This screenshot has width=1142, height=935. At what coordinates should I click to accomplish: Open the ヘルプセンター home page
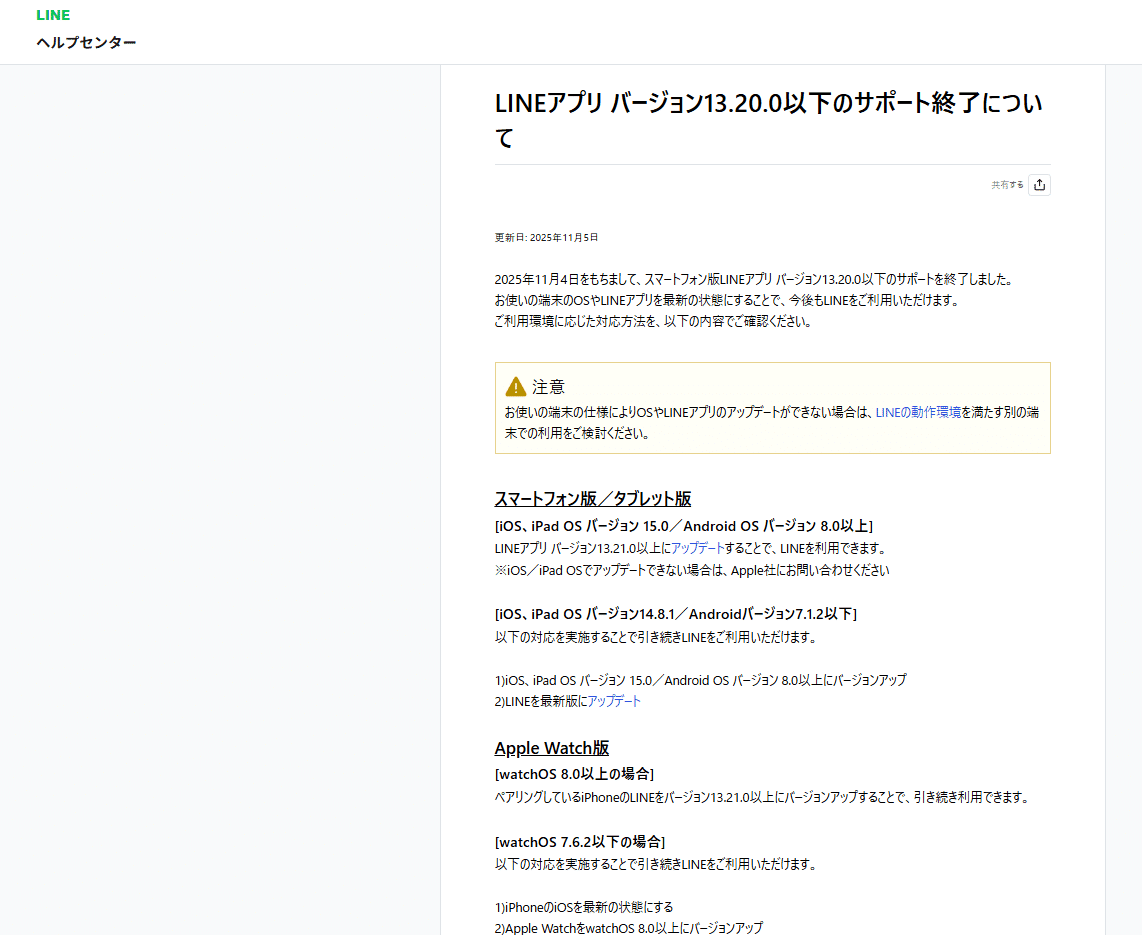[86, 43]
